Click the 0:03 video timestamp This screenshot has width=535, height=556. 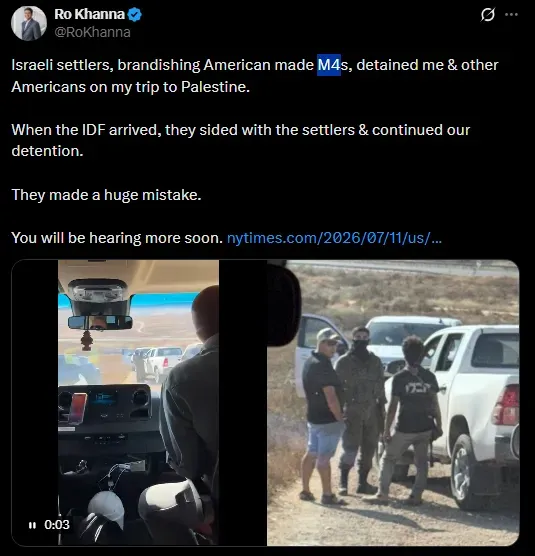[57, 525]
